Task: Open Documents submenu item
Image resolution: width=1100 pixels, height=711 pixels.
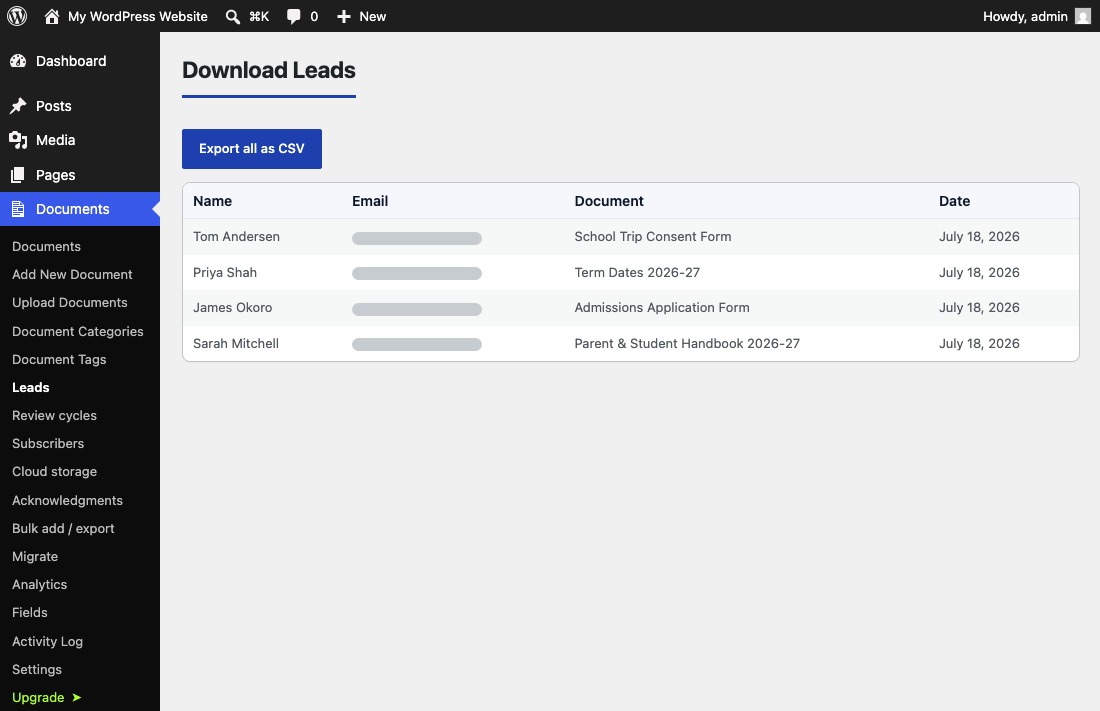Action: [46, 246]
